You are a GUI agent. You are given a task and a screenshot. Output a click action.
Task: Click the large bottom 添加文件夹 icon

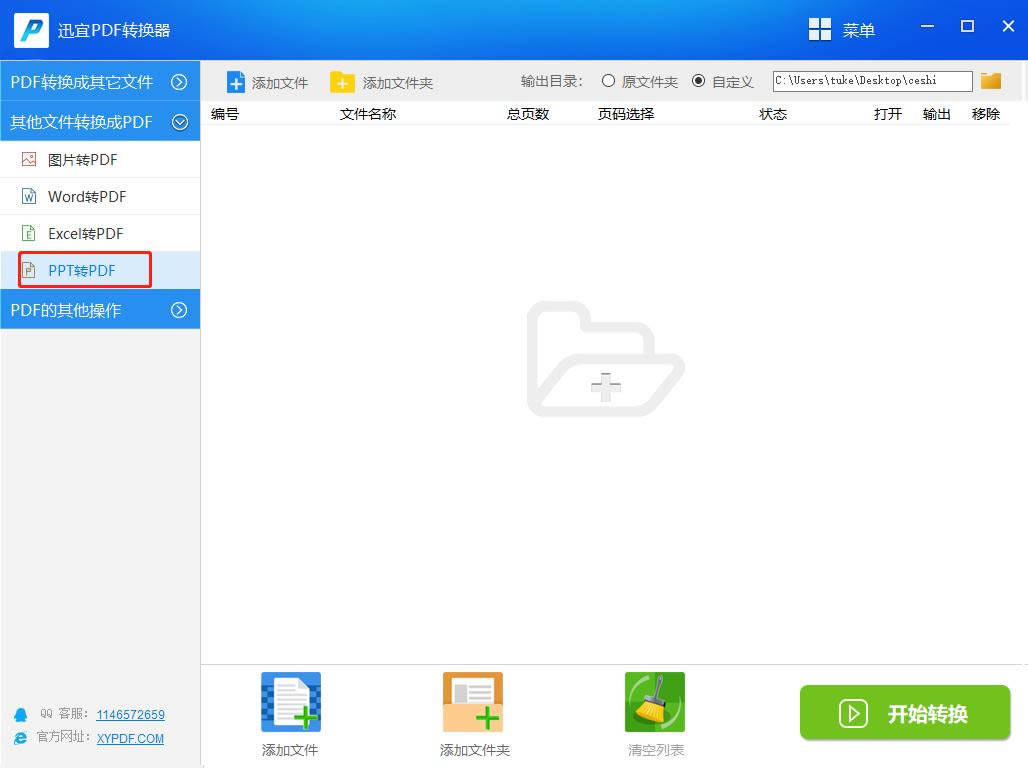click(473, 702)
